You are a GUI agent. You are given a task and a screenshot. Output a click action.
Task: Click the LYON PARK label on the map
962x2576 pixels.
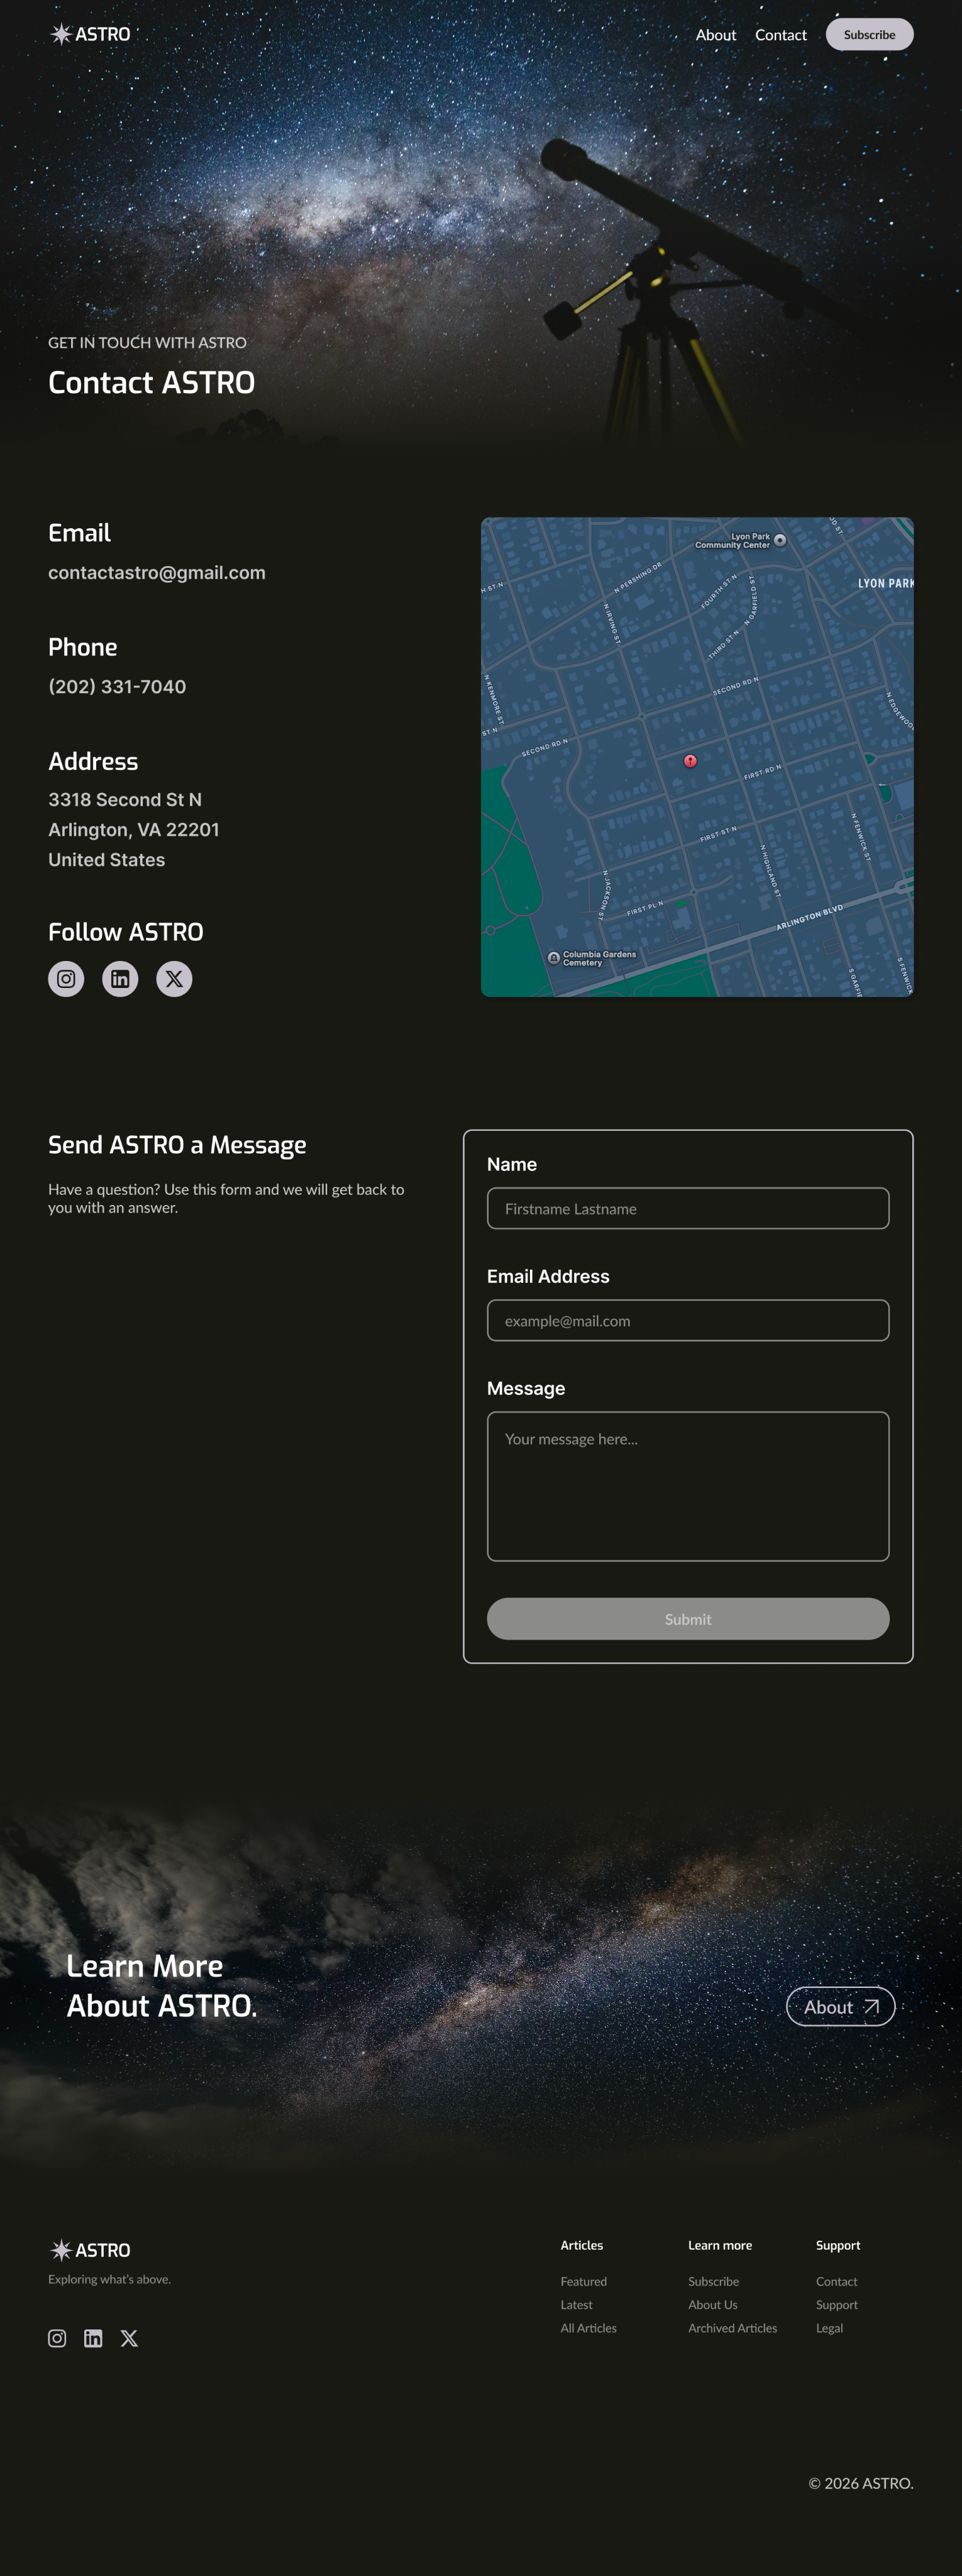coord(886,583)
